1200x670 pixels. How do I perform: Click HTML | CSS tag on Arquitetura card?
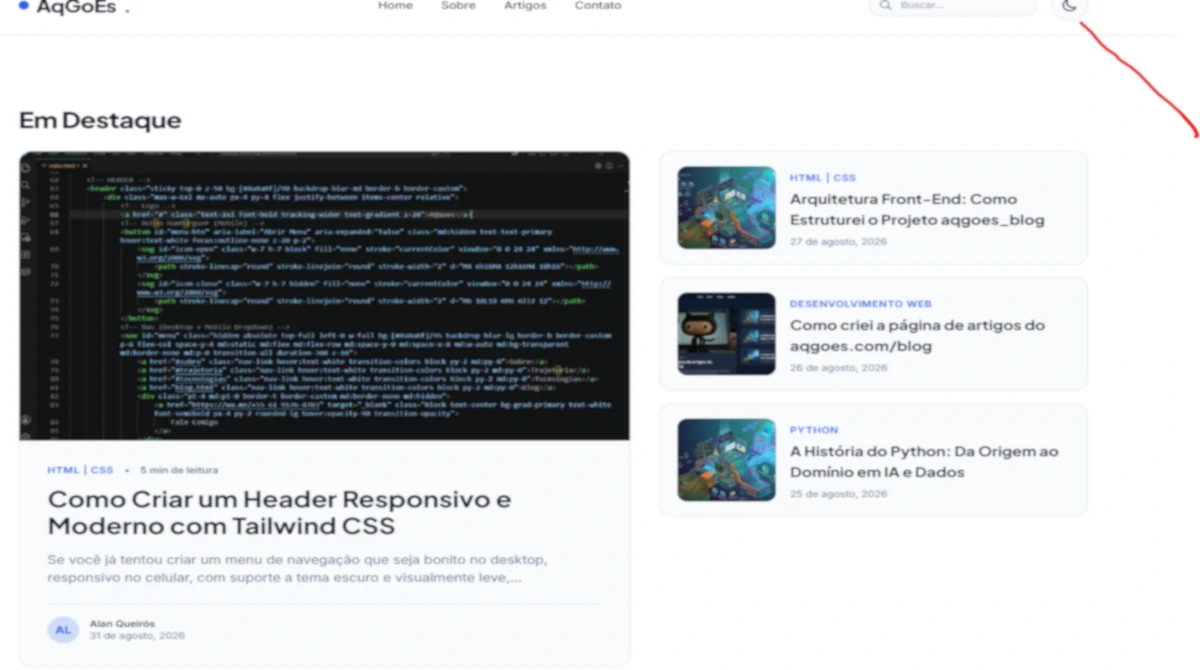(x=823, y=178)
